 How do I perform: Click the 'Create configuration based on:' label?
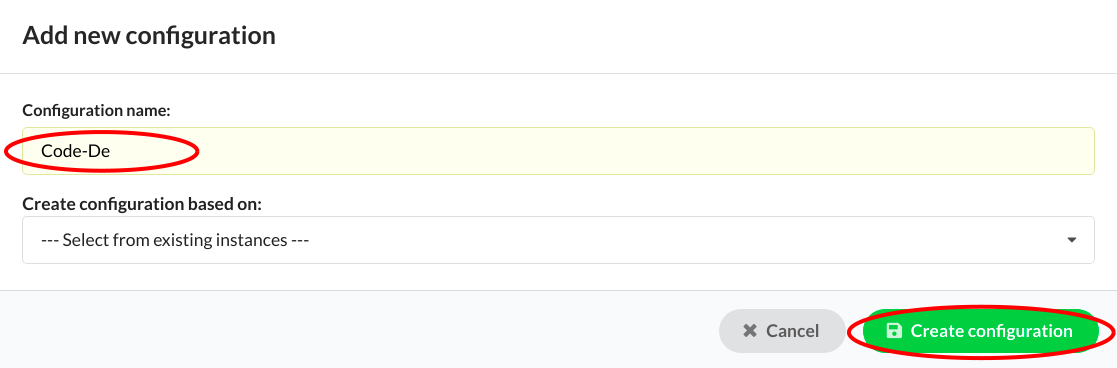point(142,204)
